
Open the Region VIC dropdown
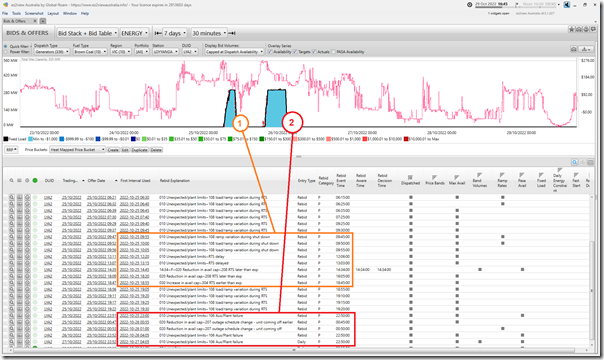point(121,52)
